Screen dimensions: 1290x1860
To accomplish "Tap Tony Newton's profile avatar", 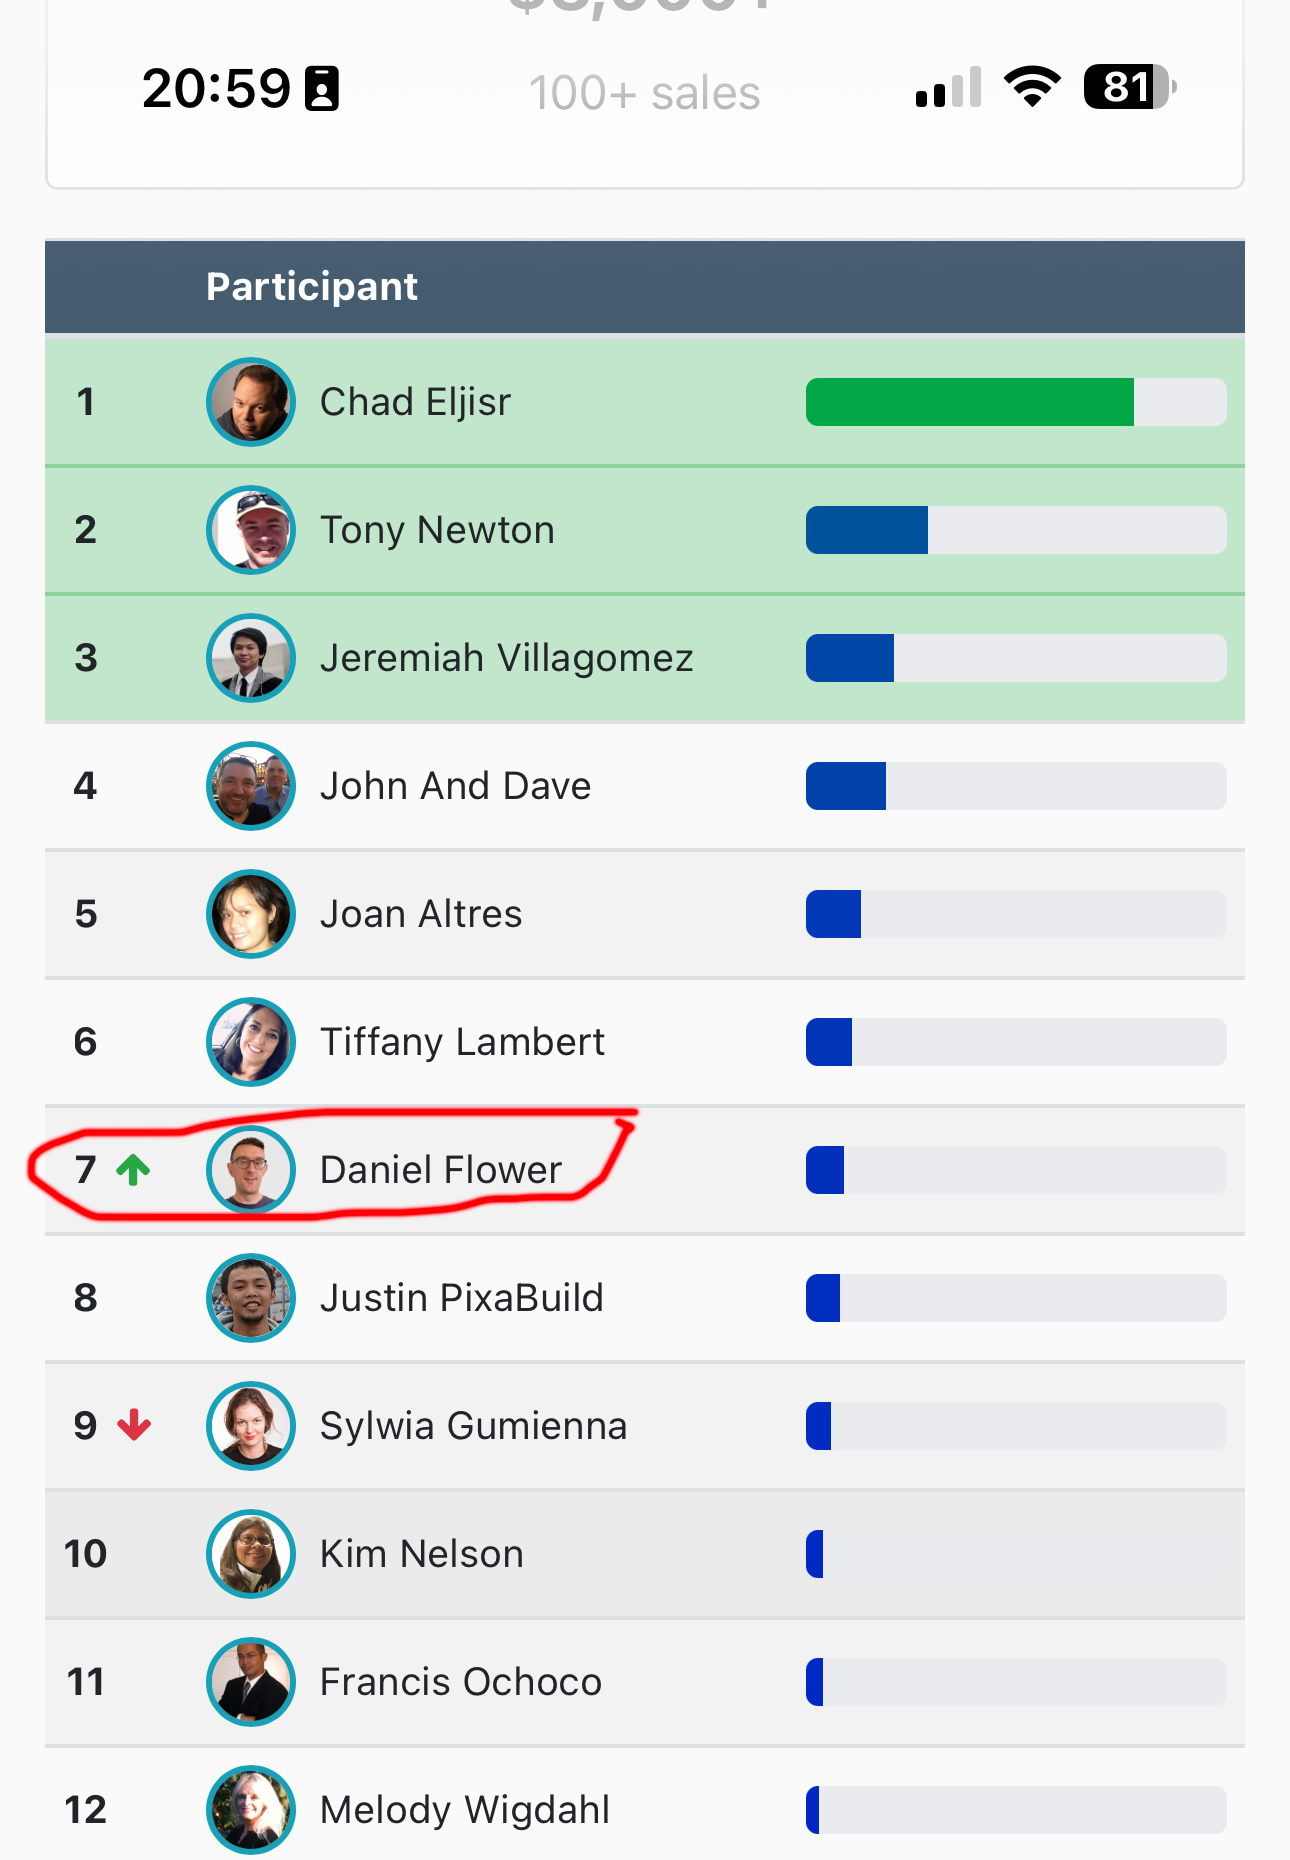I will pyautogui.click(x=250, y=530).
